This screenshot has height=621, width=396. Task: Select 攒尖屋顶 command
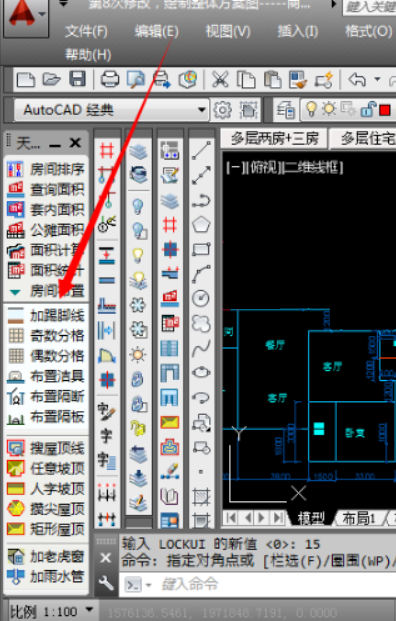[46, 509]
